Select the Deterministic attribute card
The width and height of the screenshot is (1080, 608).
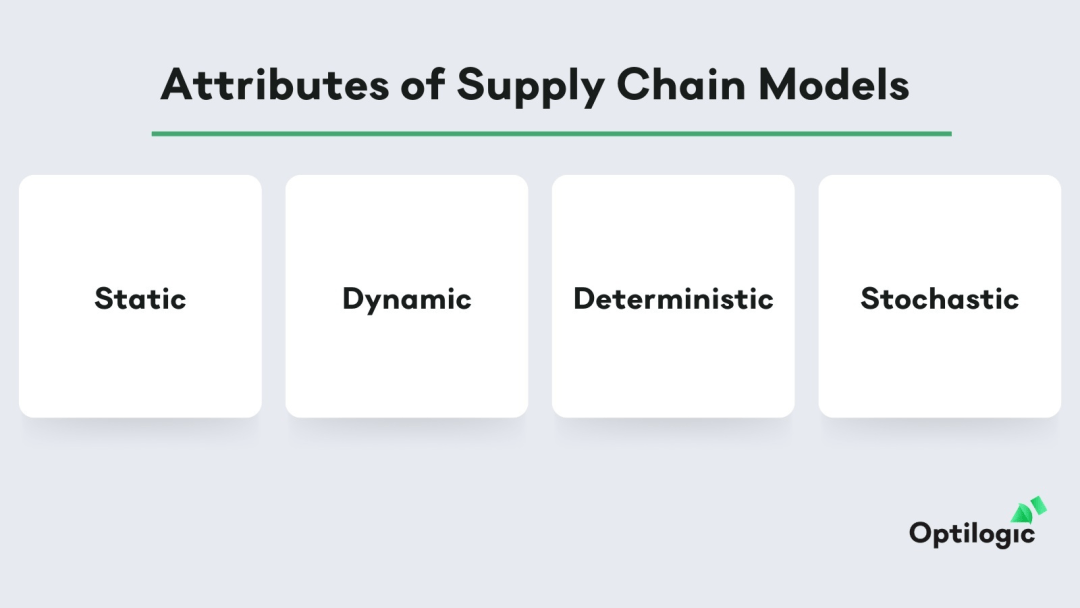(x=673, y=296)
